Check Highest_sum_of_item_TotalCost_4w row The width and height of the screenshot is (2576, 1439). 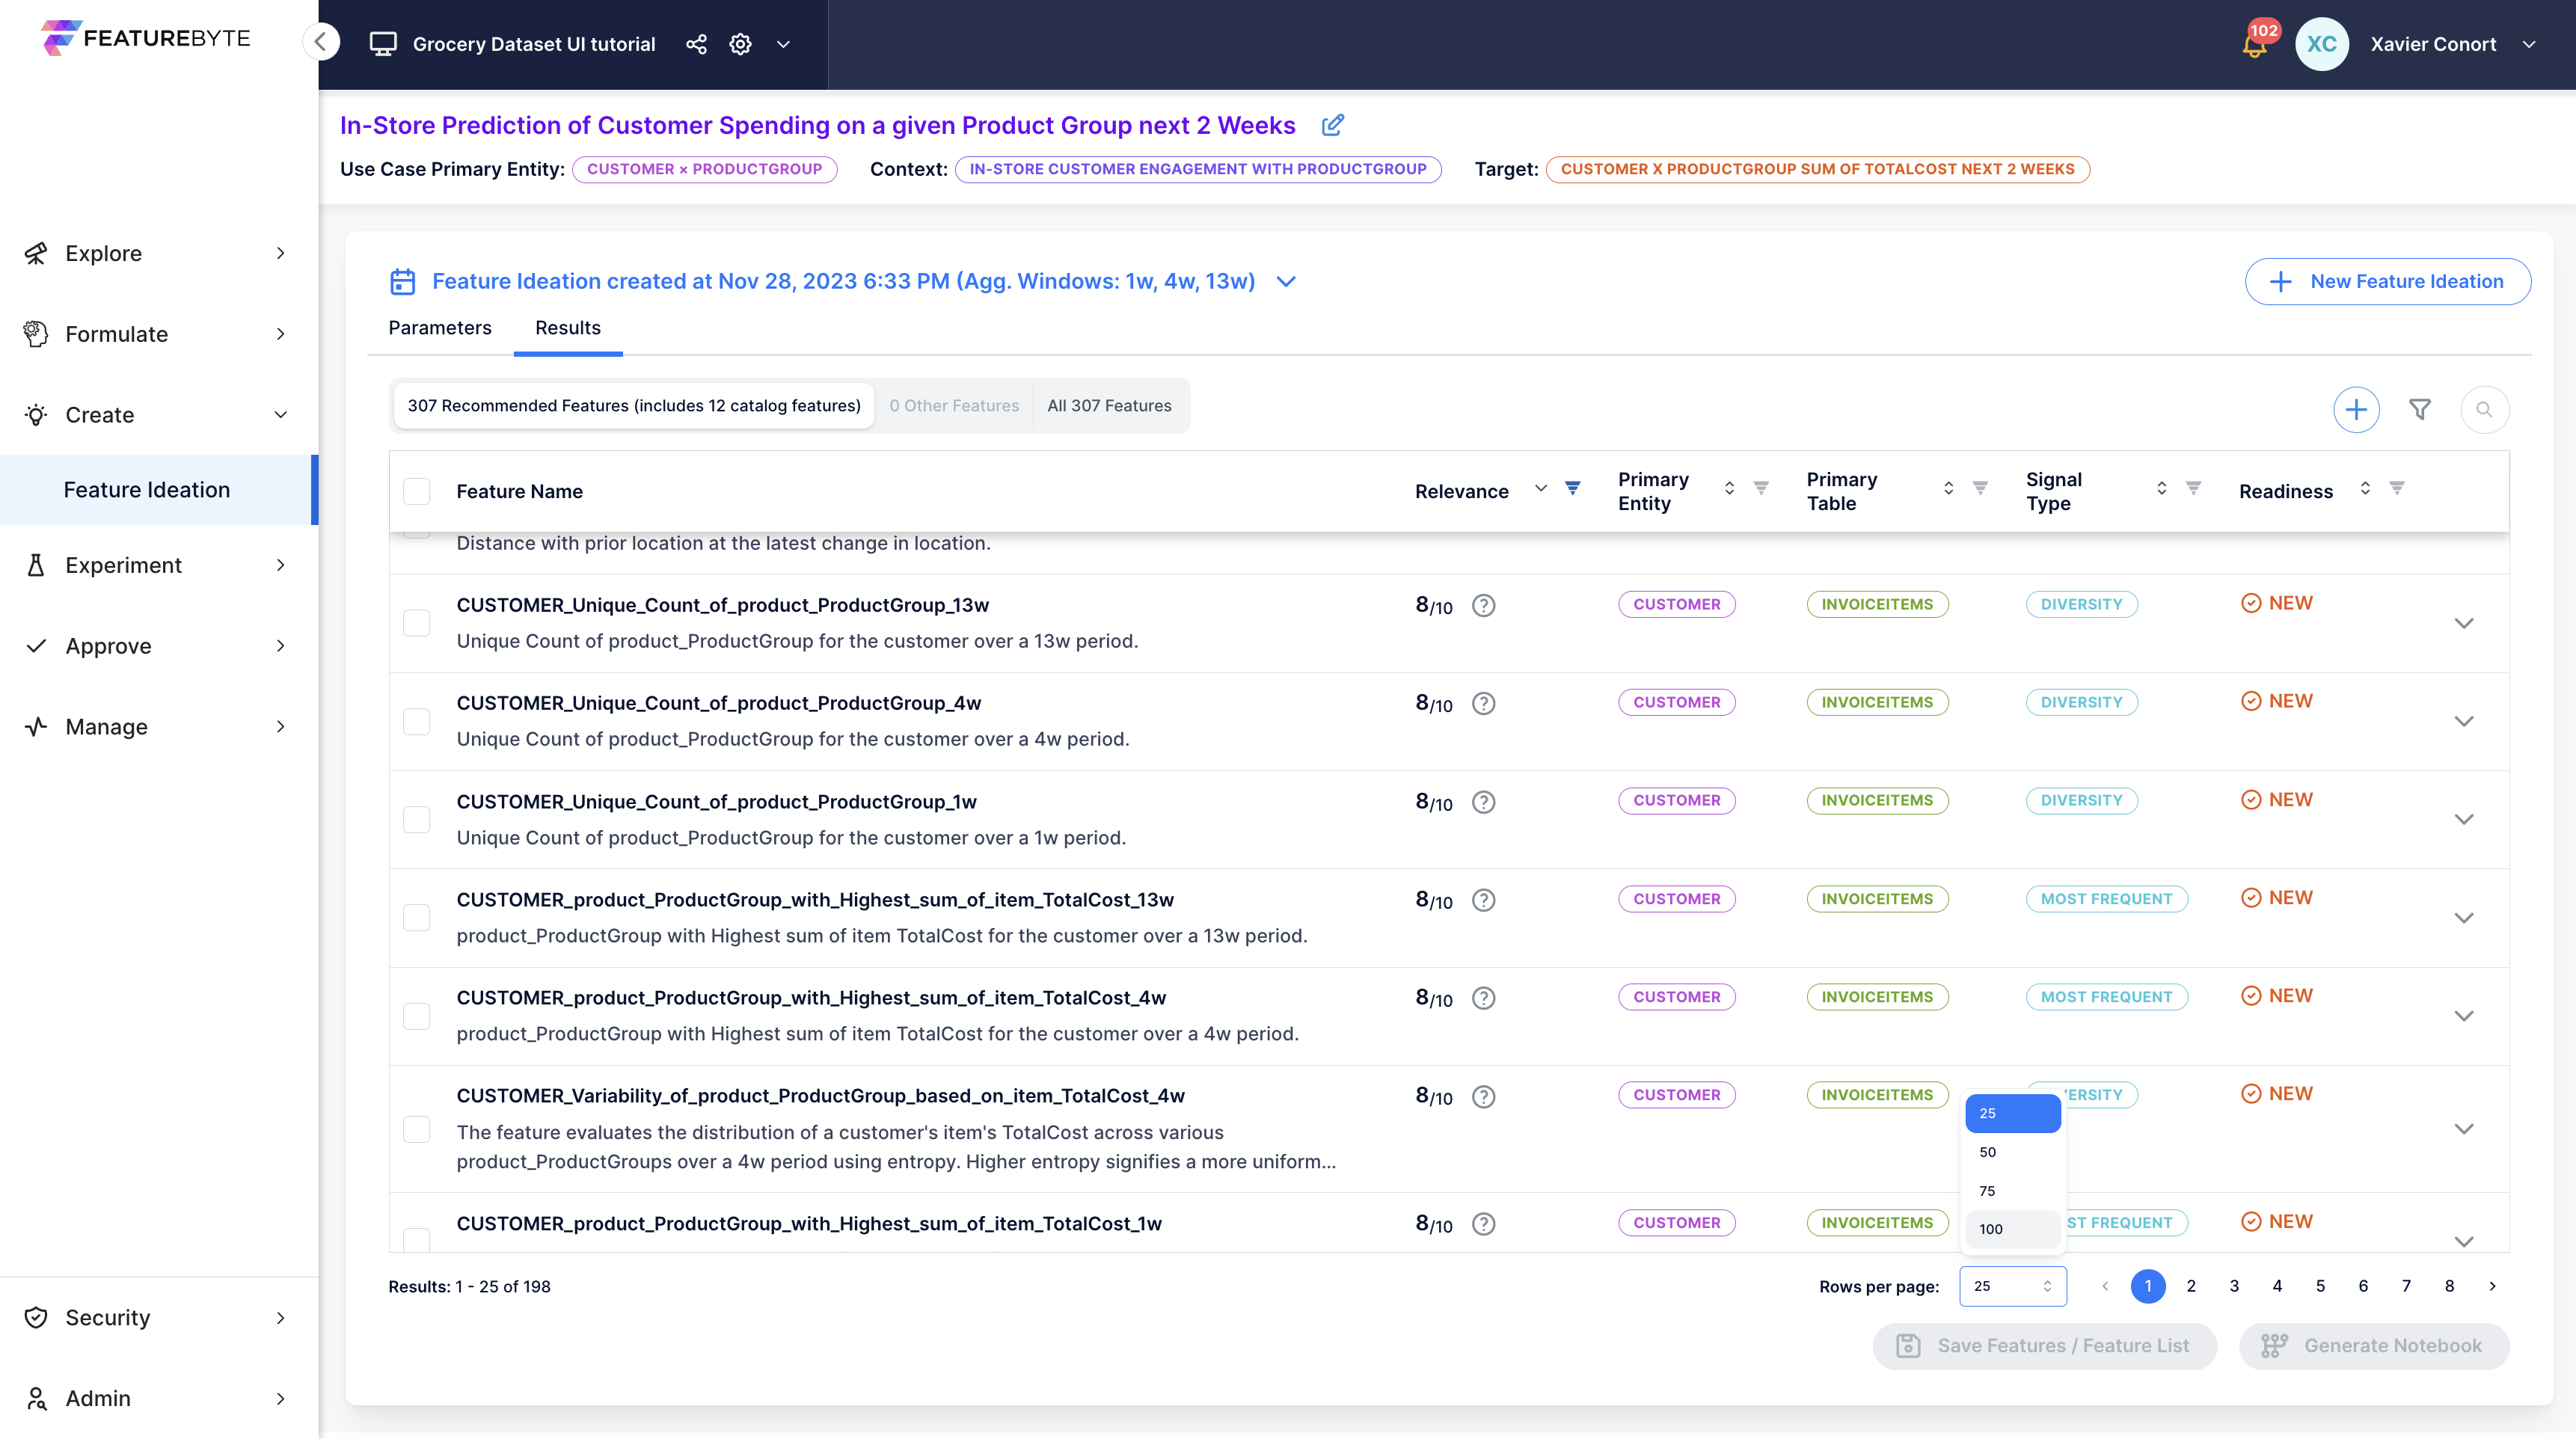tap(416, 1016)
